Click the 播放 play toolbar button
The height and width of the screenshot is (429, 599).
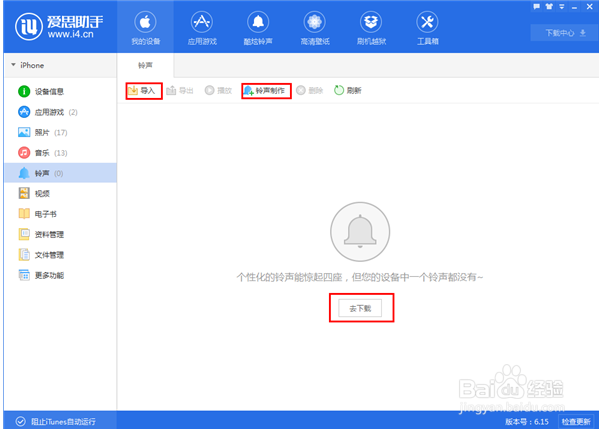pyautogui.click(x=219, y=91)
